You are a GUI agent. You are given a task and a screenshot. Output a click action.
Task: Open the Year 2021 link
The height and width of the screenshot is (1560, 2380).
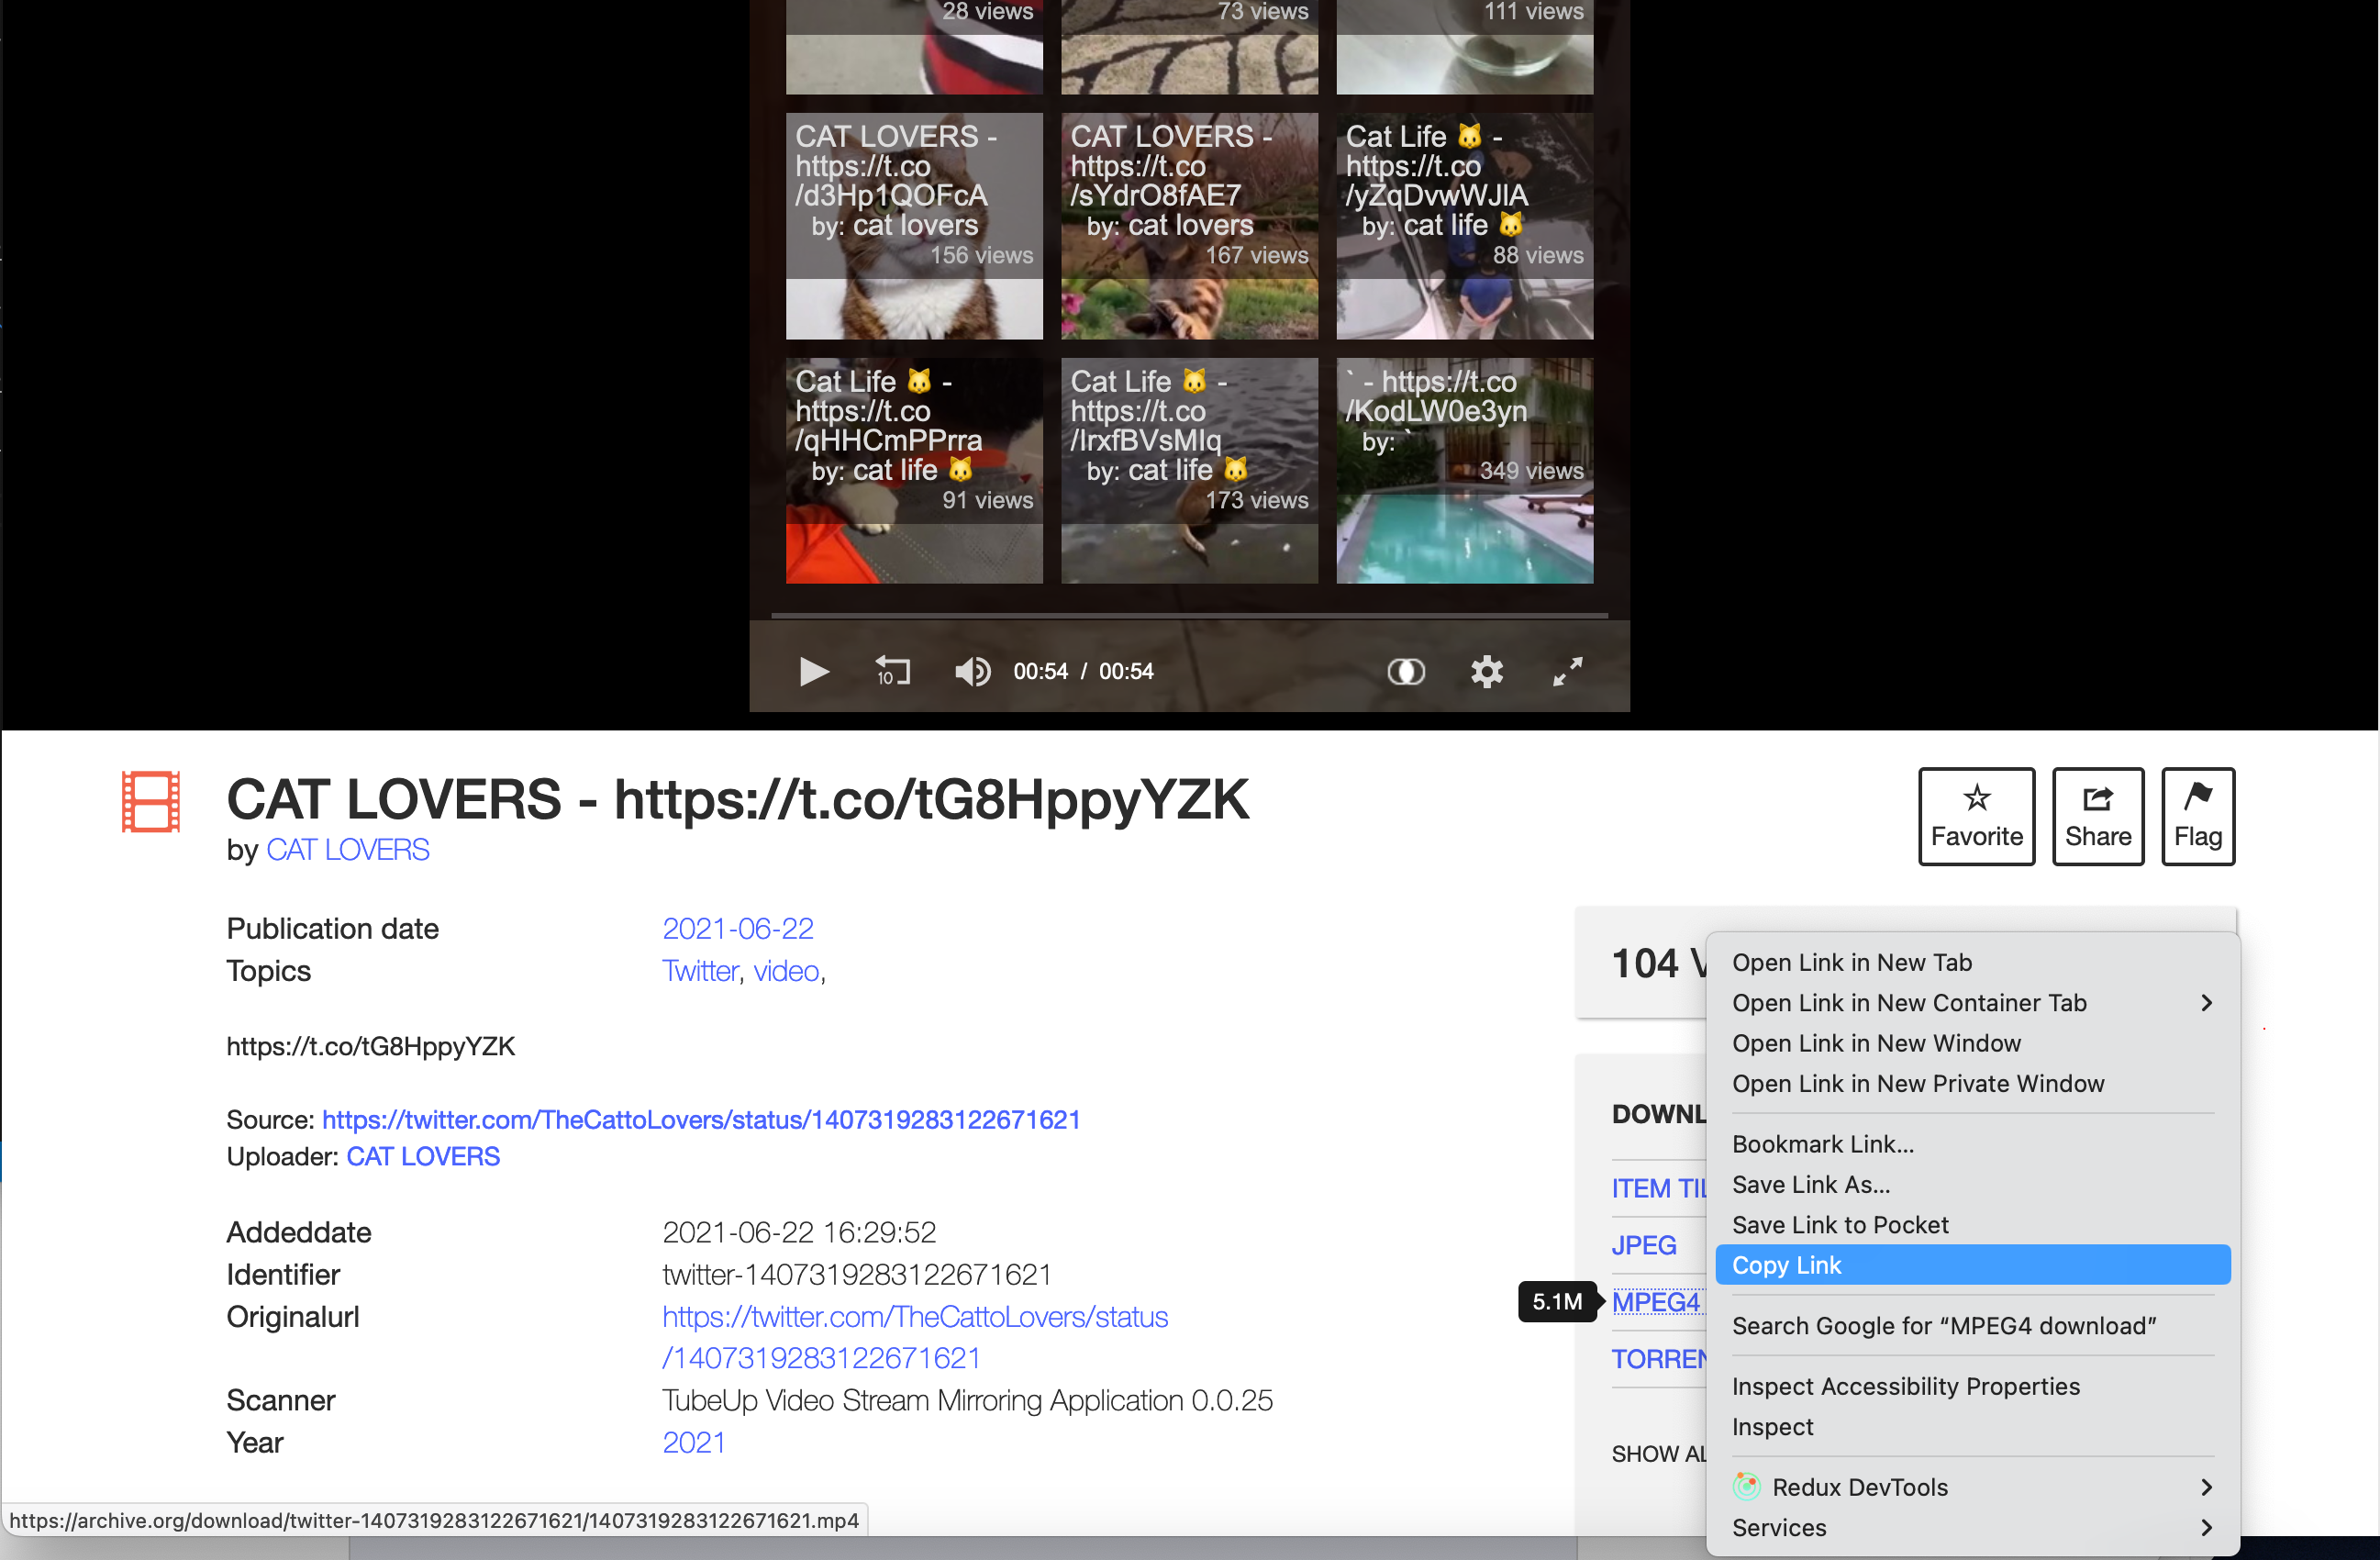tap(693, 1442)
